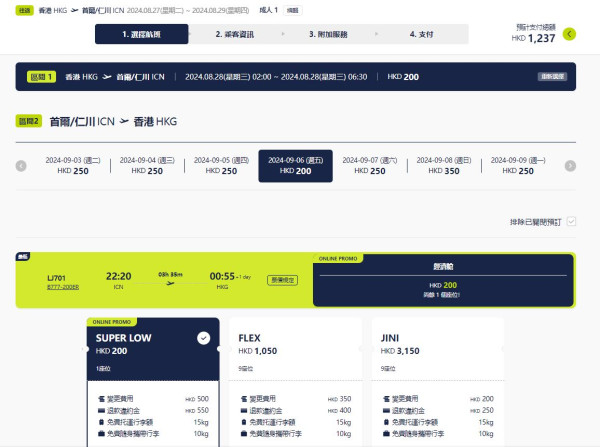Open step 4 payment
This screenshot has height=447, width=600.
tap(421, 34)
